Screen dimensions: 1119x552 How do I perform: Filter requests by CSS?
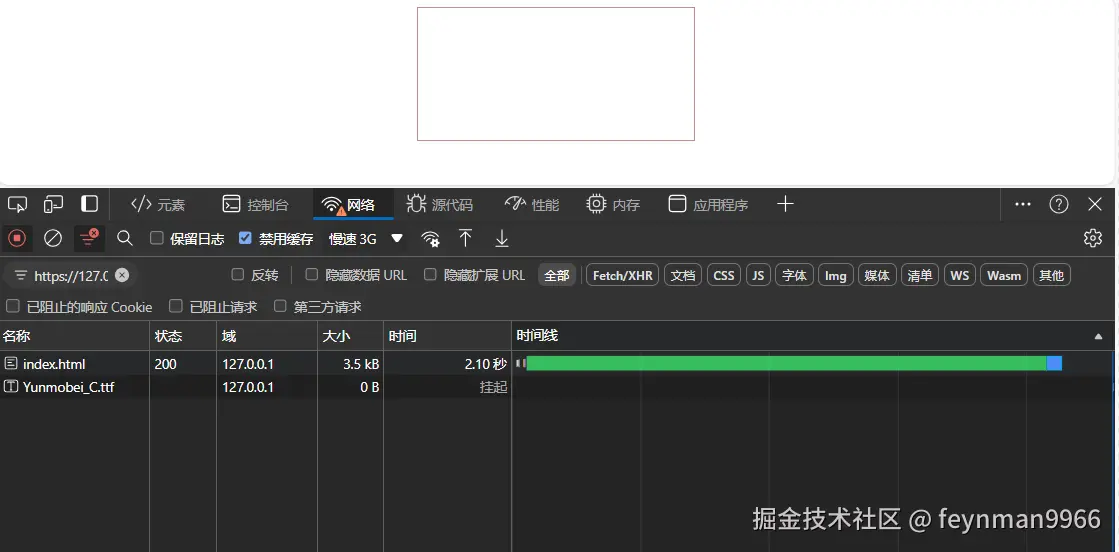click(724, 275)
